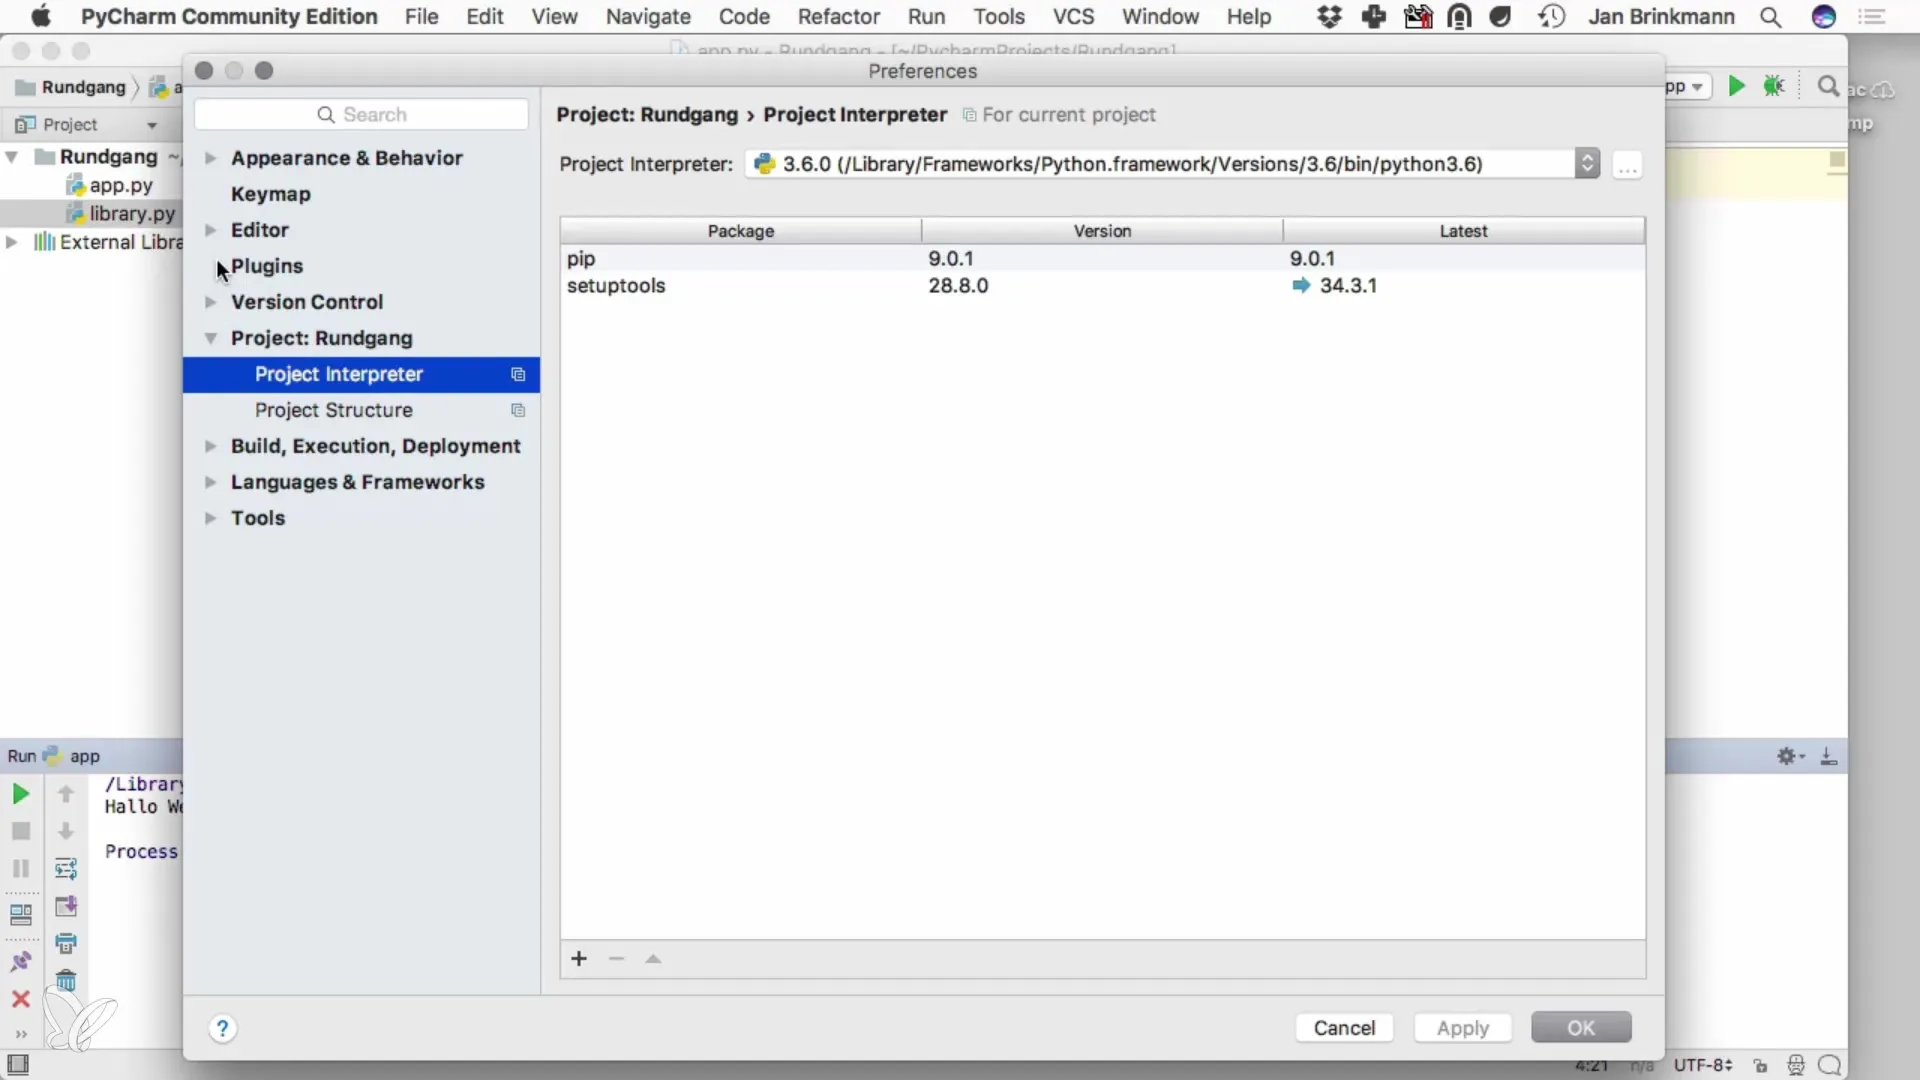Open the Project view dropdown
The image size is (1920, 1080).
coord(152,125)
